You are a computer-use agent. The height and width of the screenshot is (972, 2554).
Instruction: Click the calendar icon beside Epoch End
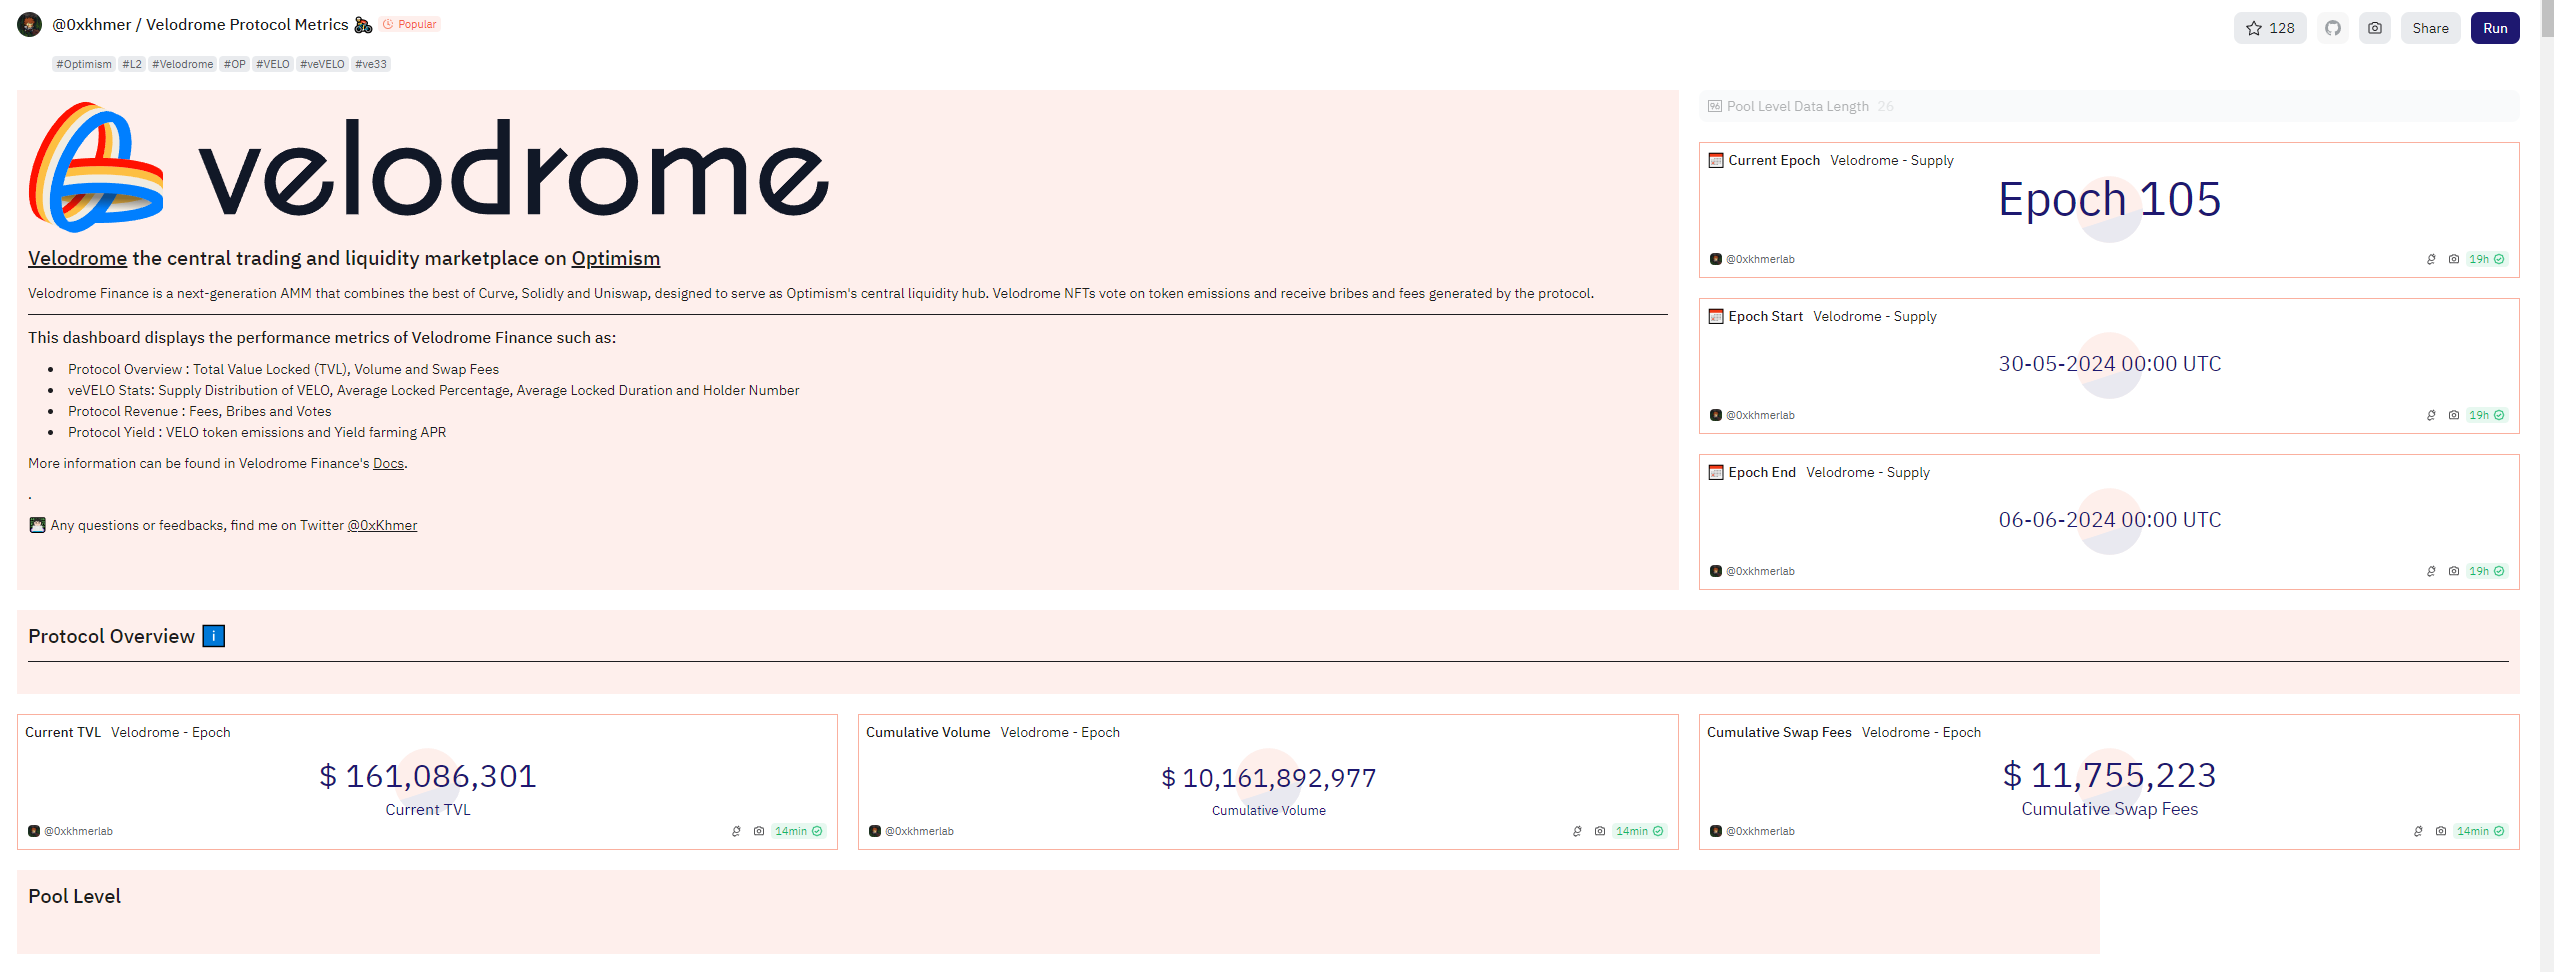tap(1716, 472)
